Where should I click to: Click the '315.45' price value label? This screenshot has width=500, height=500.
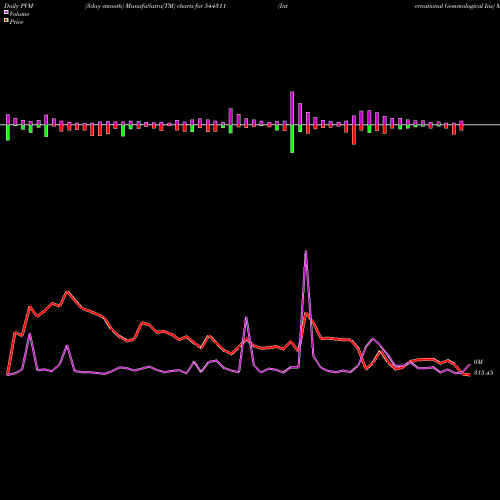point(483,373)
